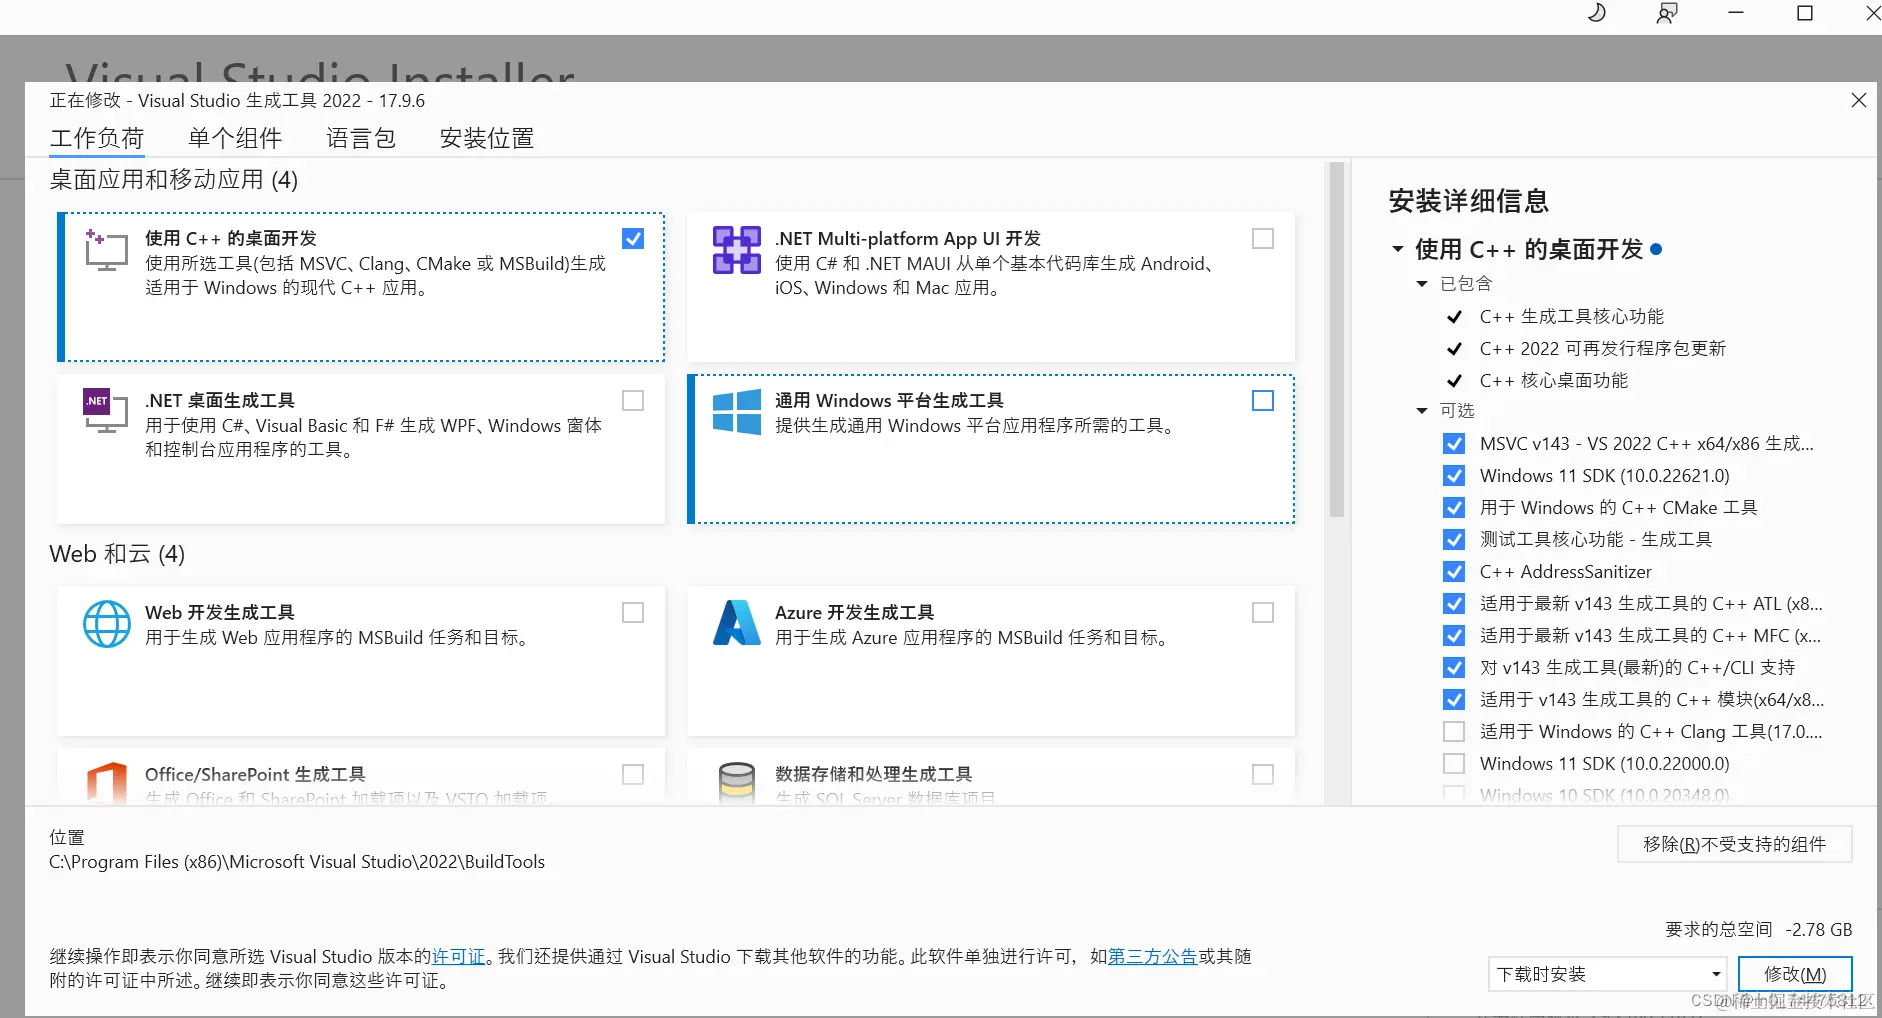Screen dimensions: 1882x1018
Task: Click 移除(R)不受支持的组件 button
Action: 1735,845
